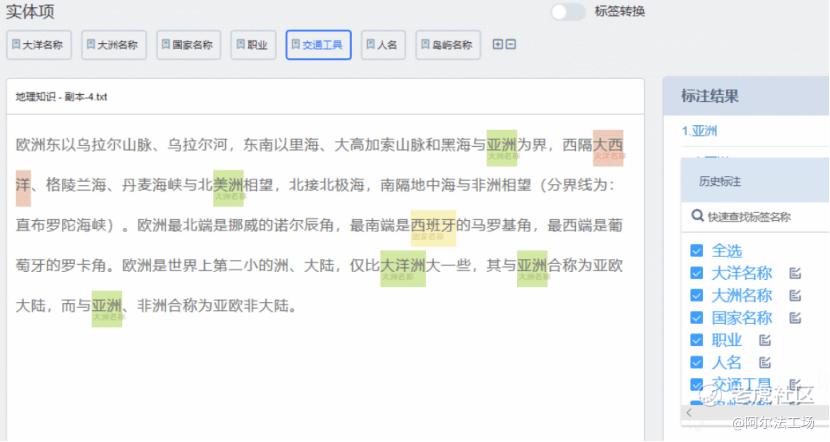This screenshot has width=830, height=442.
Task: Click the word 直布罗陀海峡 in text
Action: point(61,225)
